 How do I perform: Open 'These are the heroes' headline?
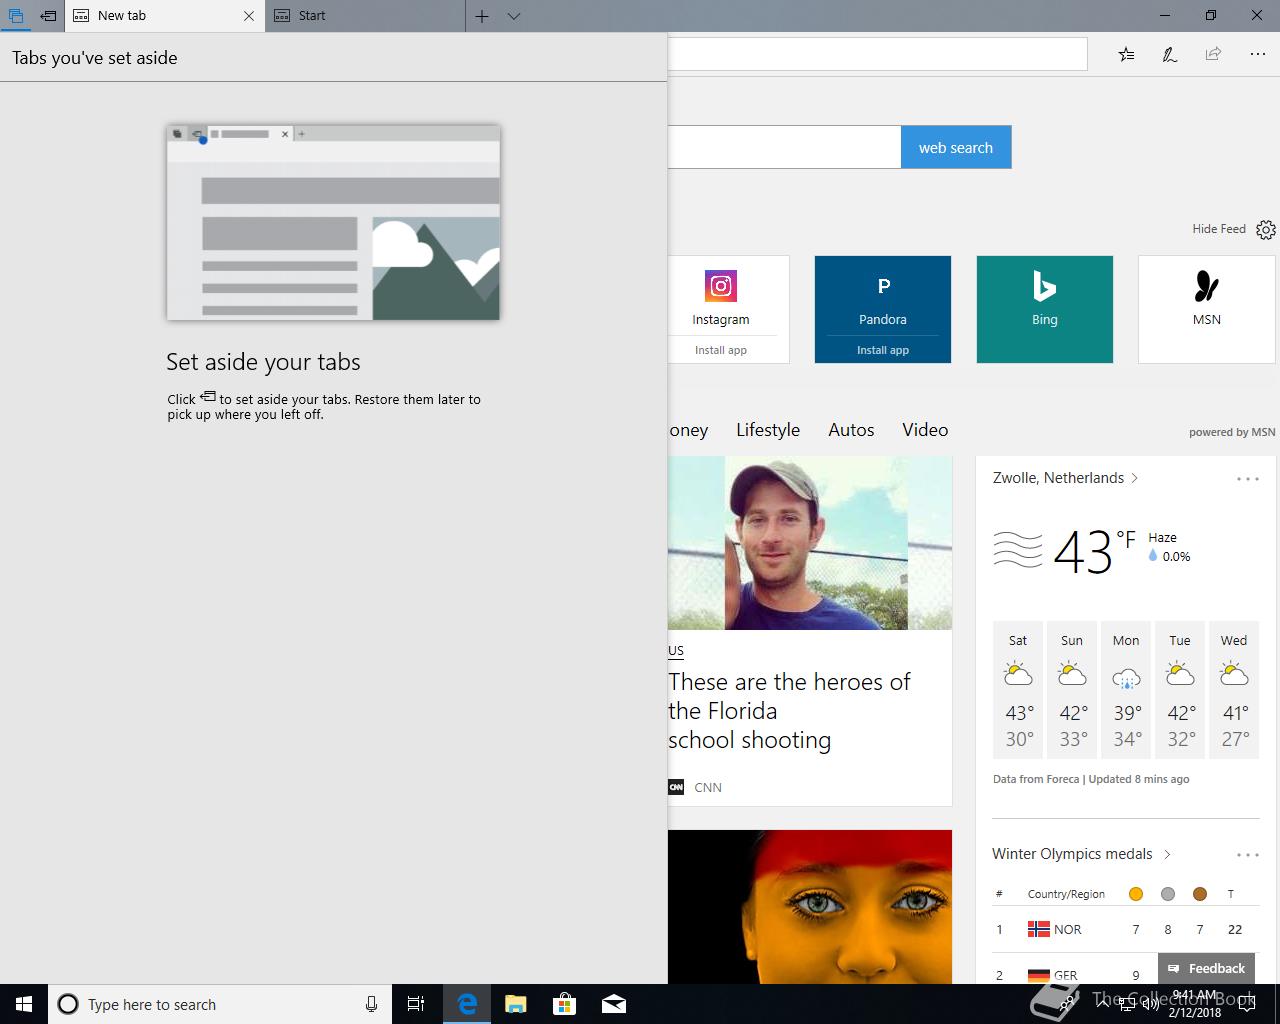pos(789,711)
